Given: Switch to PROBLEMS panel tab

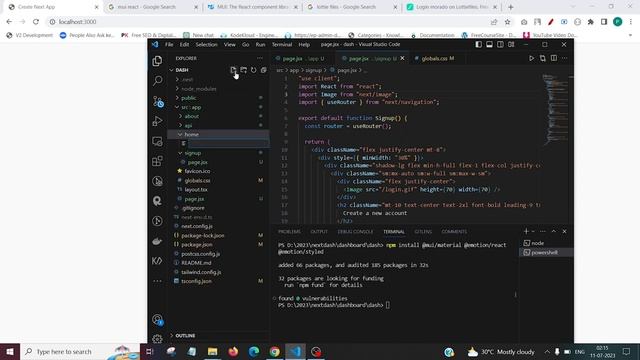Looking at the screenshot, I should click(x=289, y=231).
